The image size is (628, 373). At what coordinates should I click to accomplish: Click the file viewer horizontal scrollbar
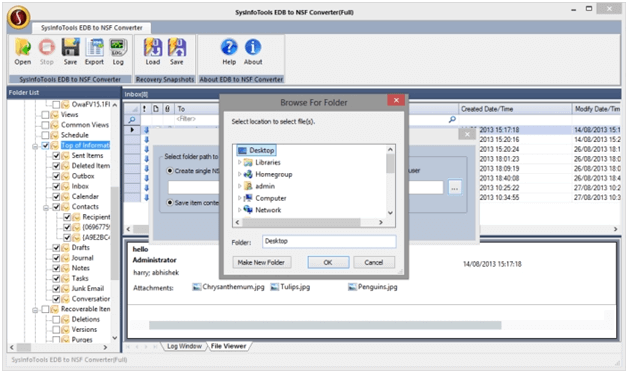(x=325, y=325)
